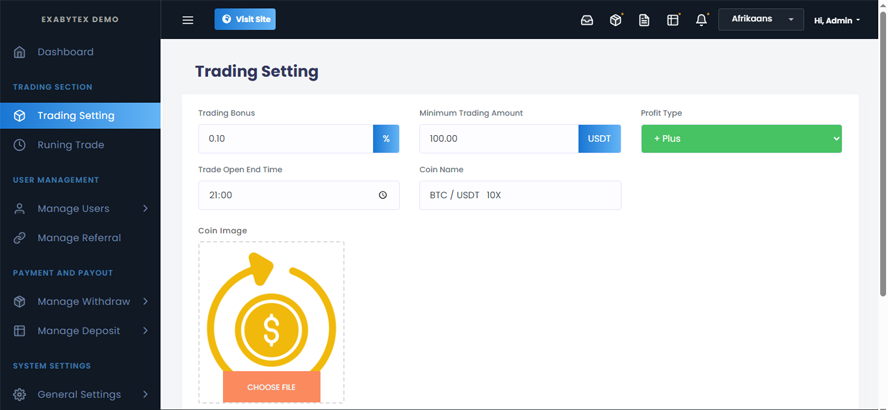Focus the Trading Bonus input field
This screenshot has height=410, width=888.
click(285, 139)
